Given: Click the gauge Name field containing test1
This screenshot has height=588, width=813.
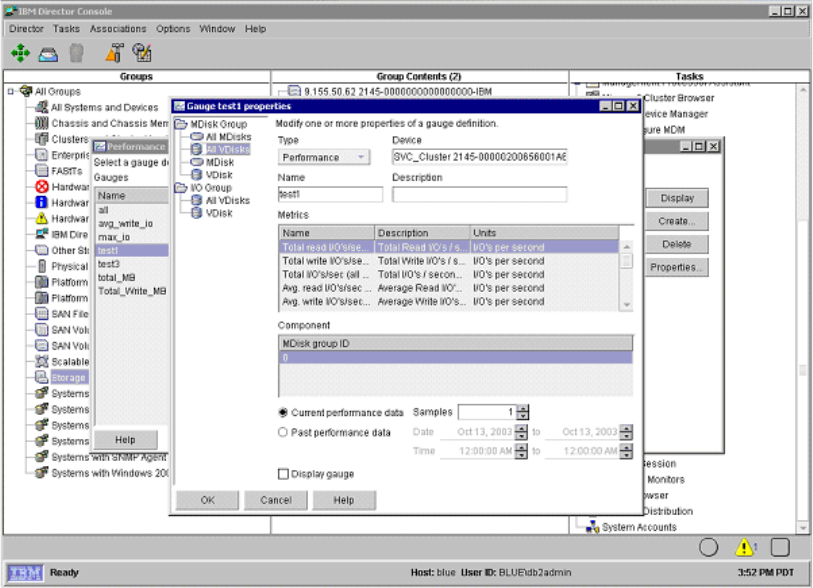Looking at the screenshot, I should (x=330, y=195).
